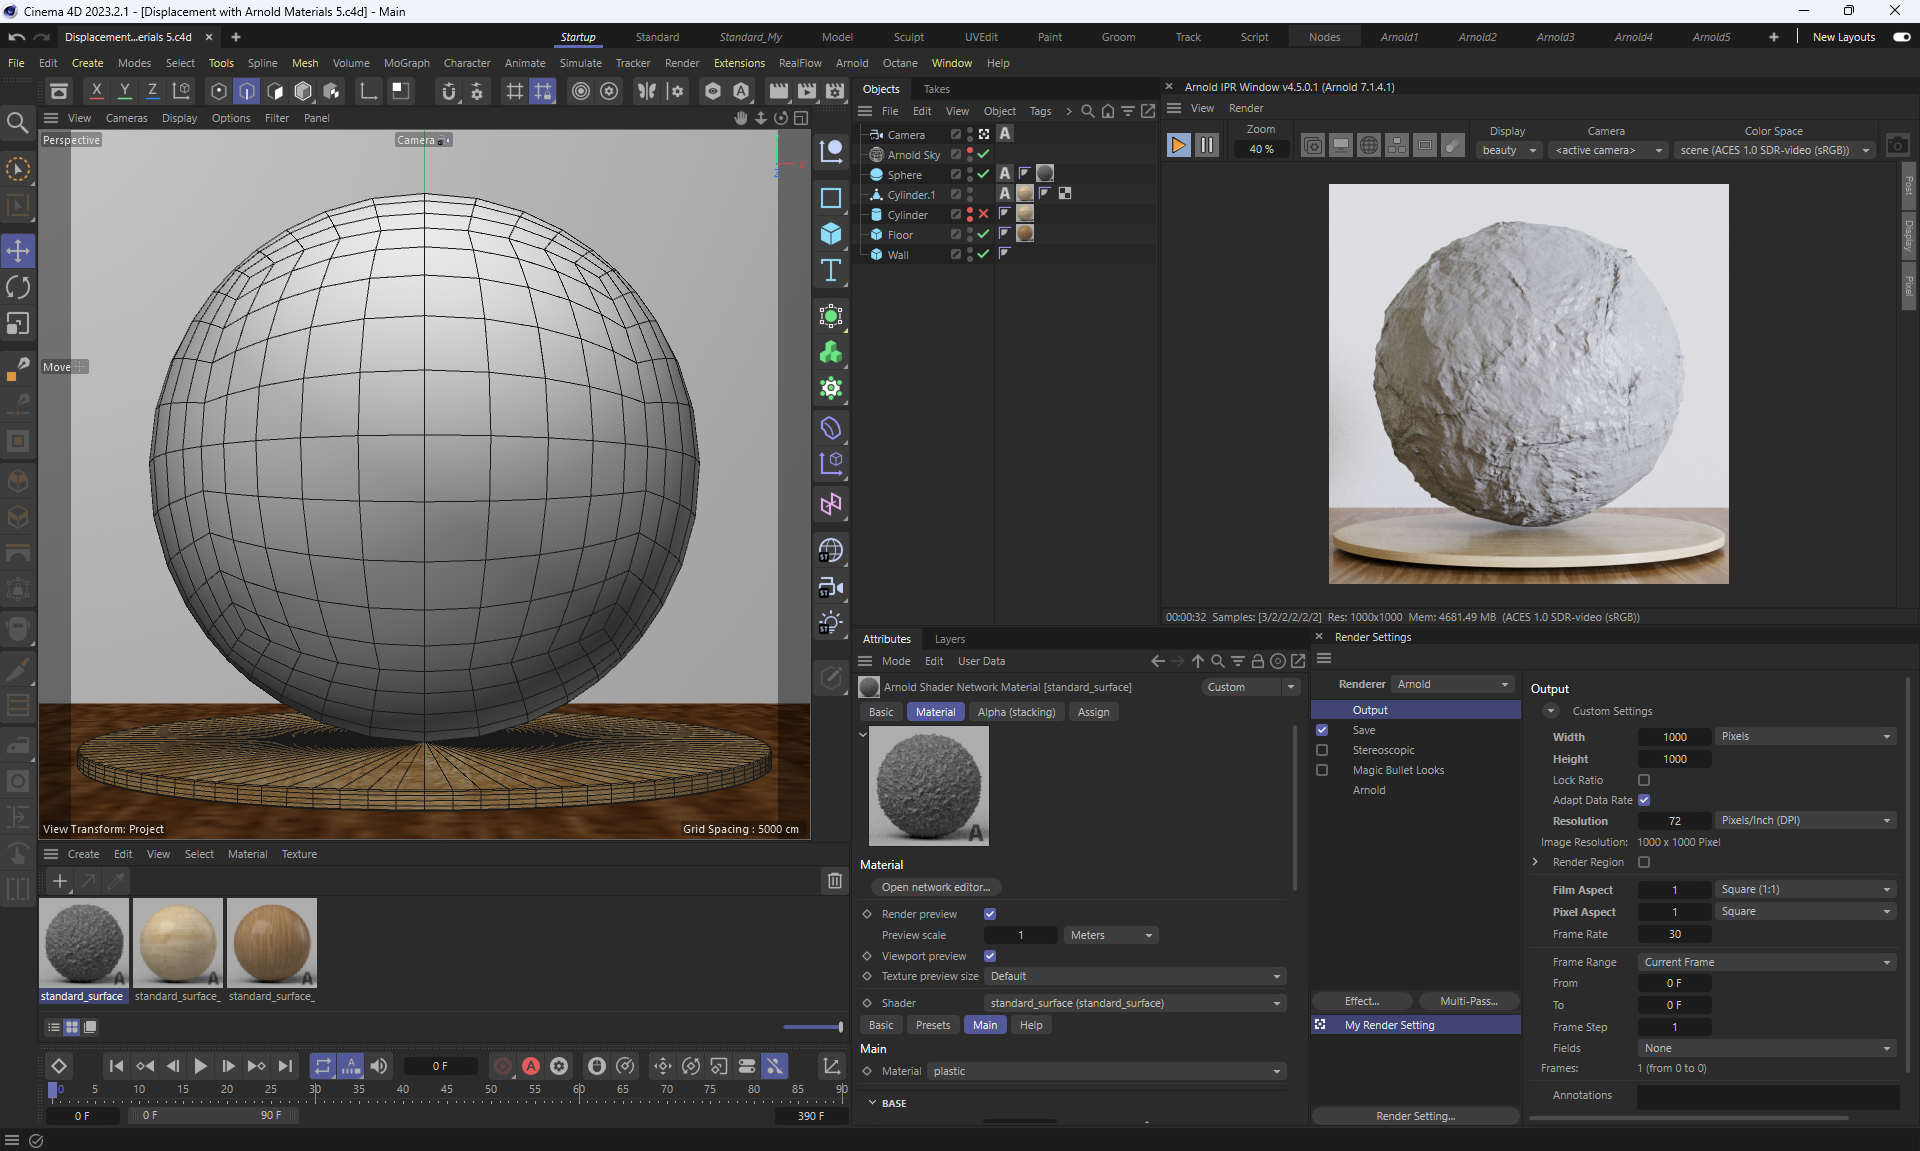Click Open network editor button
Viewport: 1920px width, 1151px height.
tap(935, 887)
